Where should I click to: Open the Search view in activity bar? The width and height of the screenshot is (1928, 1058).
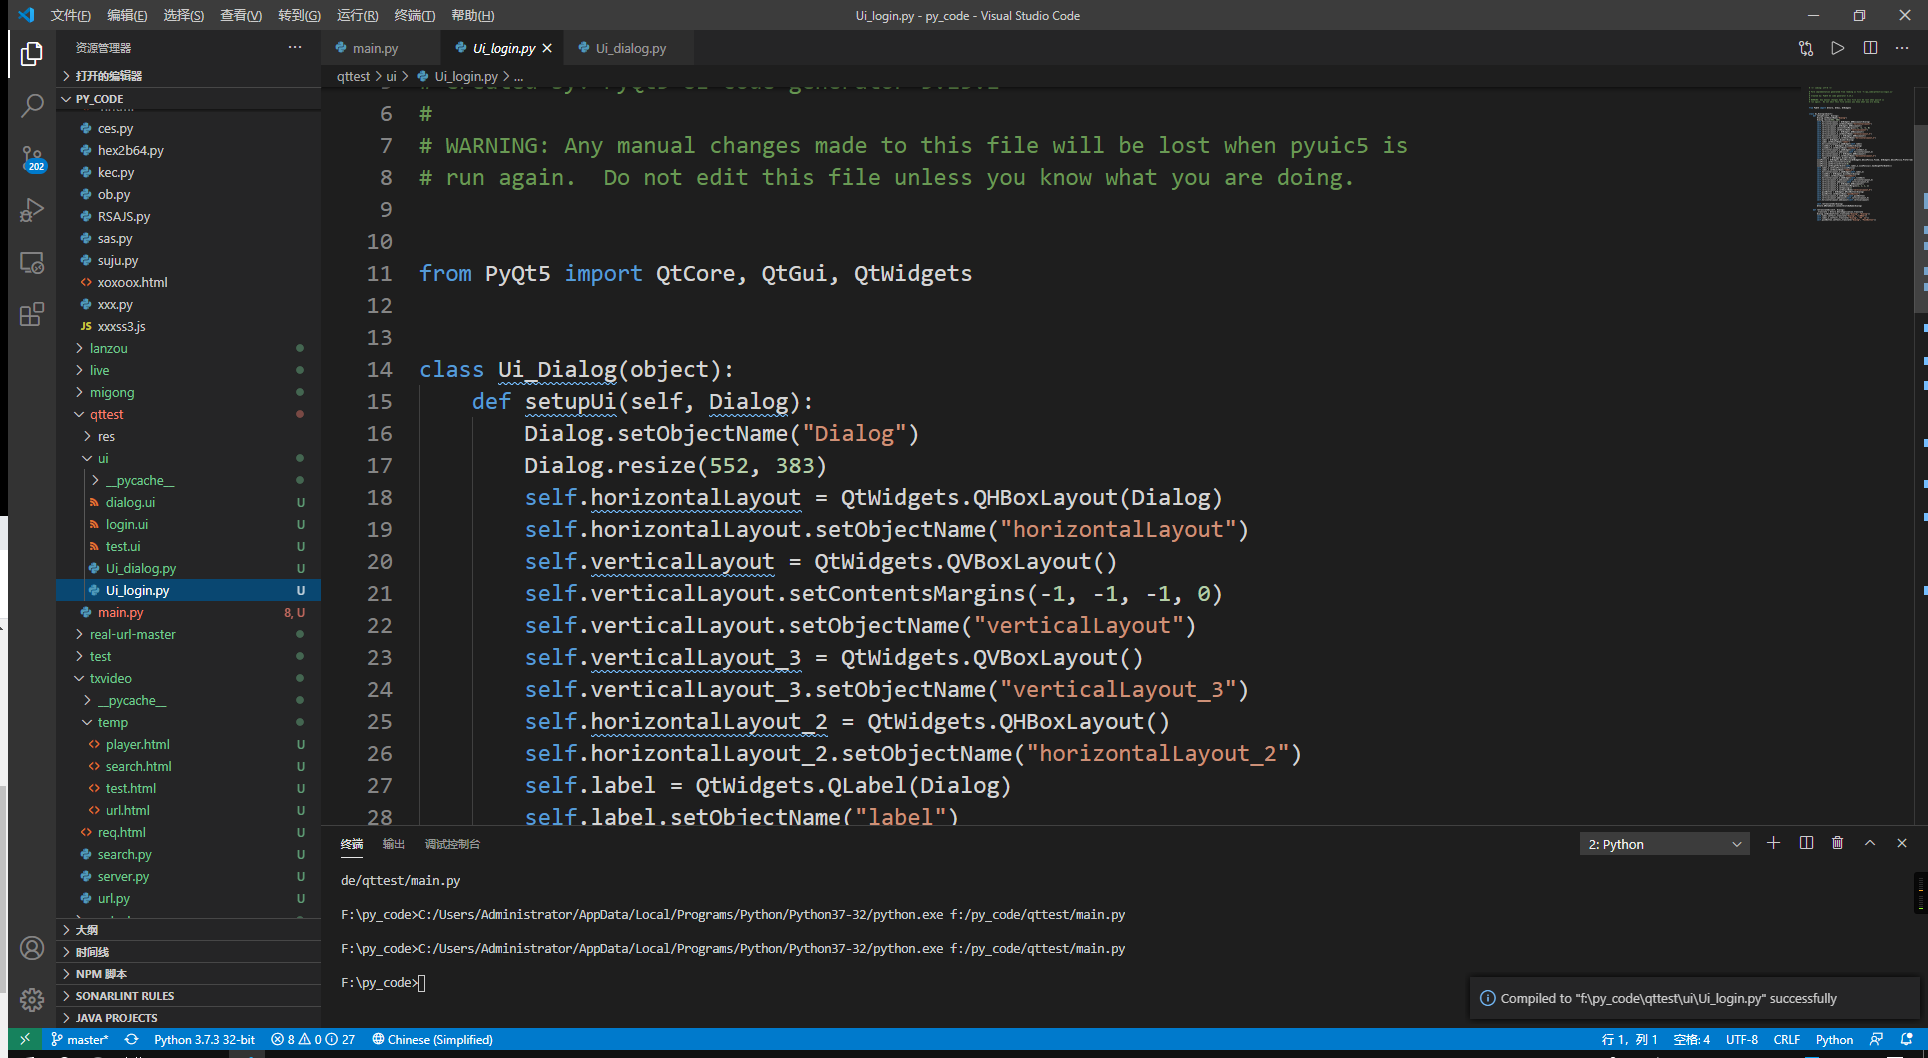point(32,105)
